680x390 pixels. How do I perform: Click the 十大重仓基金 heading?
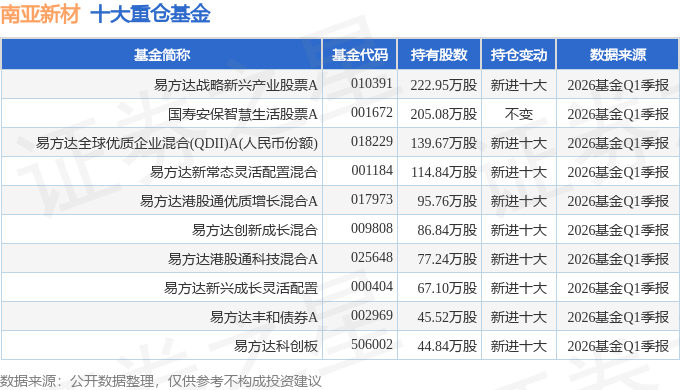[150, 13]
